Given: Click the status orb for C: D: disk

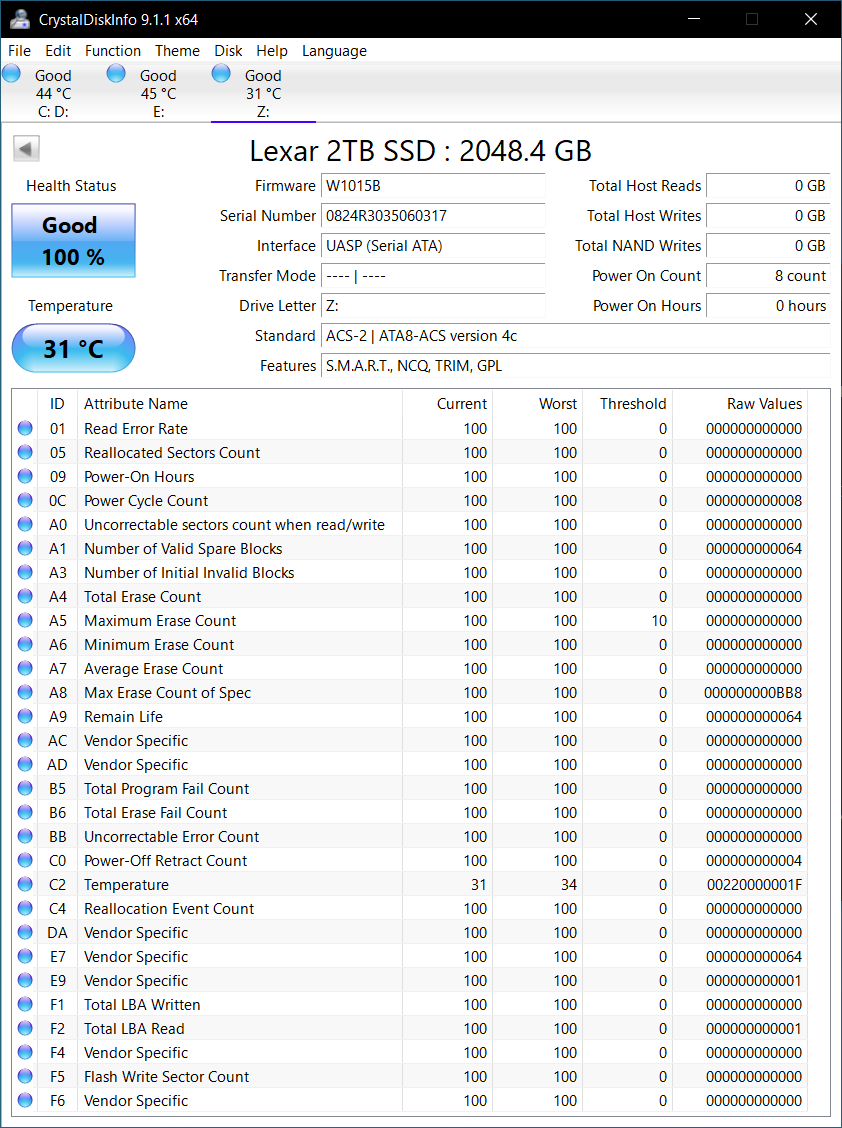Looking at the screenshot, I should (x=12, y=73).
